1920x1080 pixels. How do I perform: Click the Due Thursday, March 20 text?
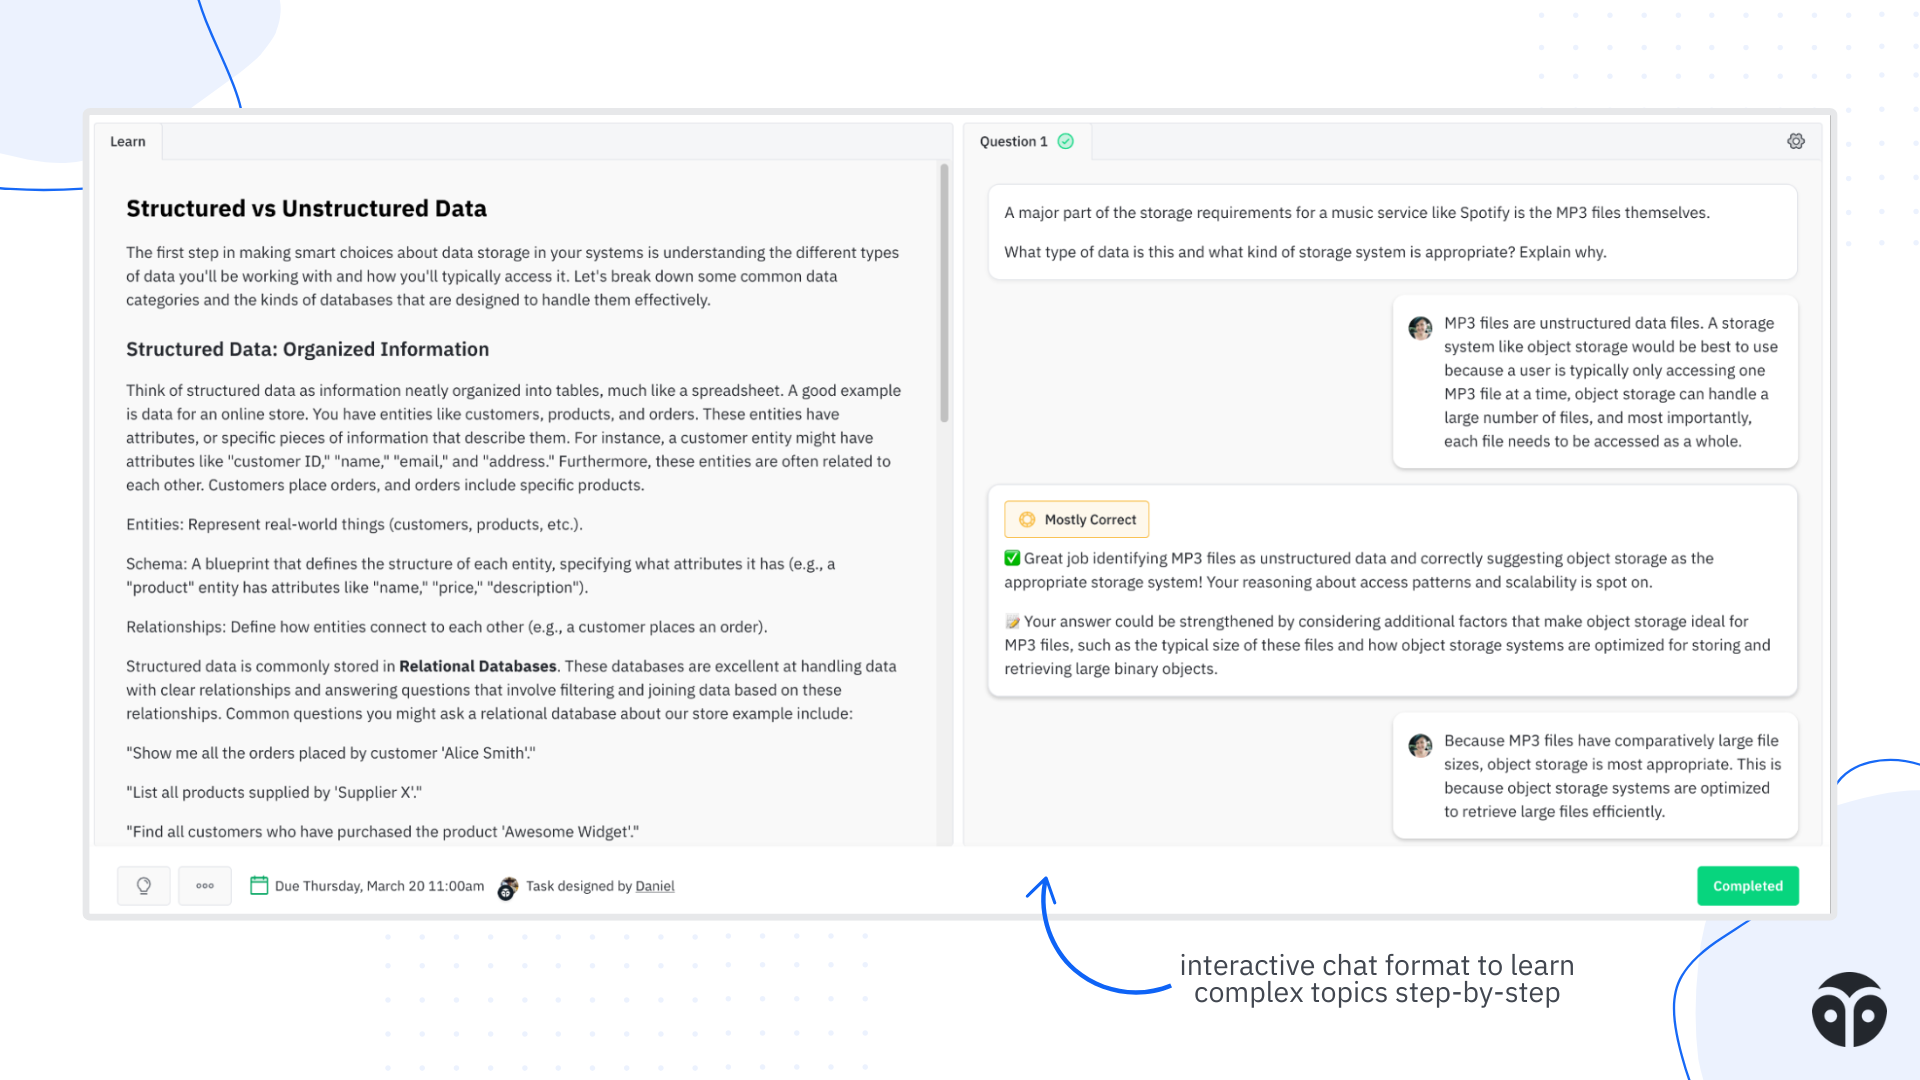click(x=379, y=886)
